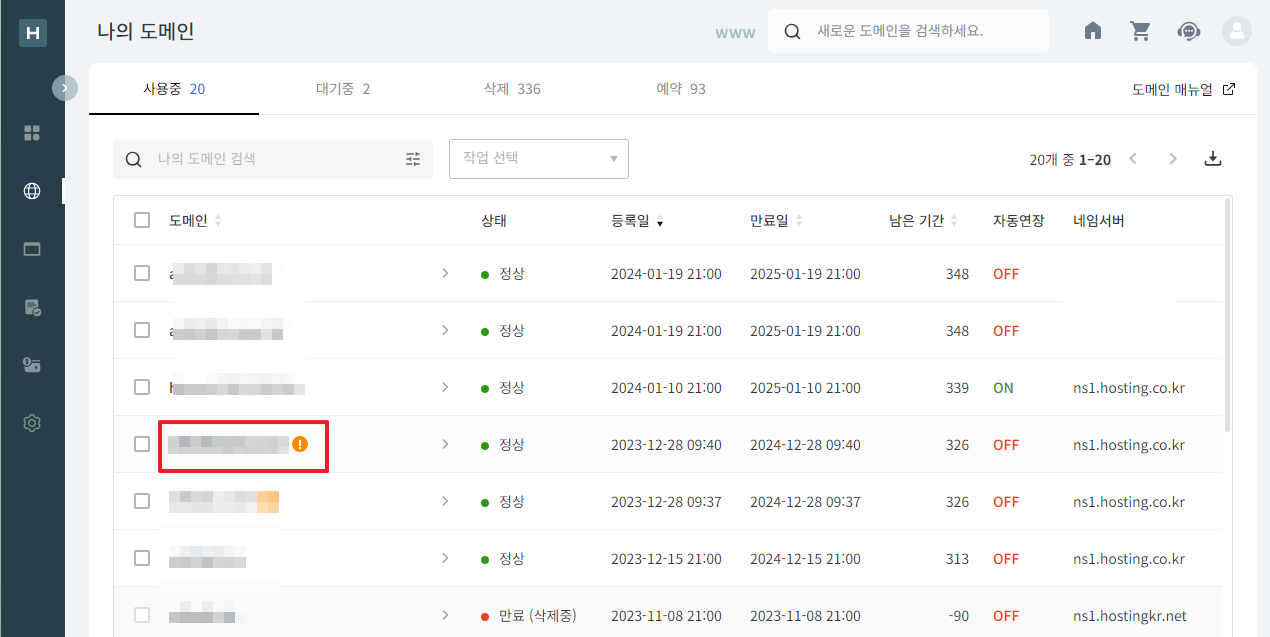The width and height of the screenshot is (1270, 637).
Task: Expand the sidebar with the arrow button
Action: tap(64, 88)
